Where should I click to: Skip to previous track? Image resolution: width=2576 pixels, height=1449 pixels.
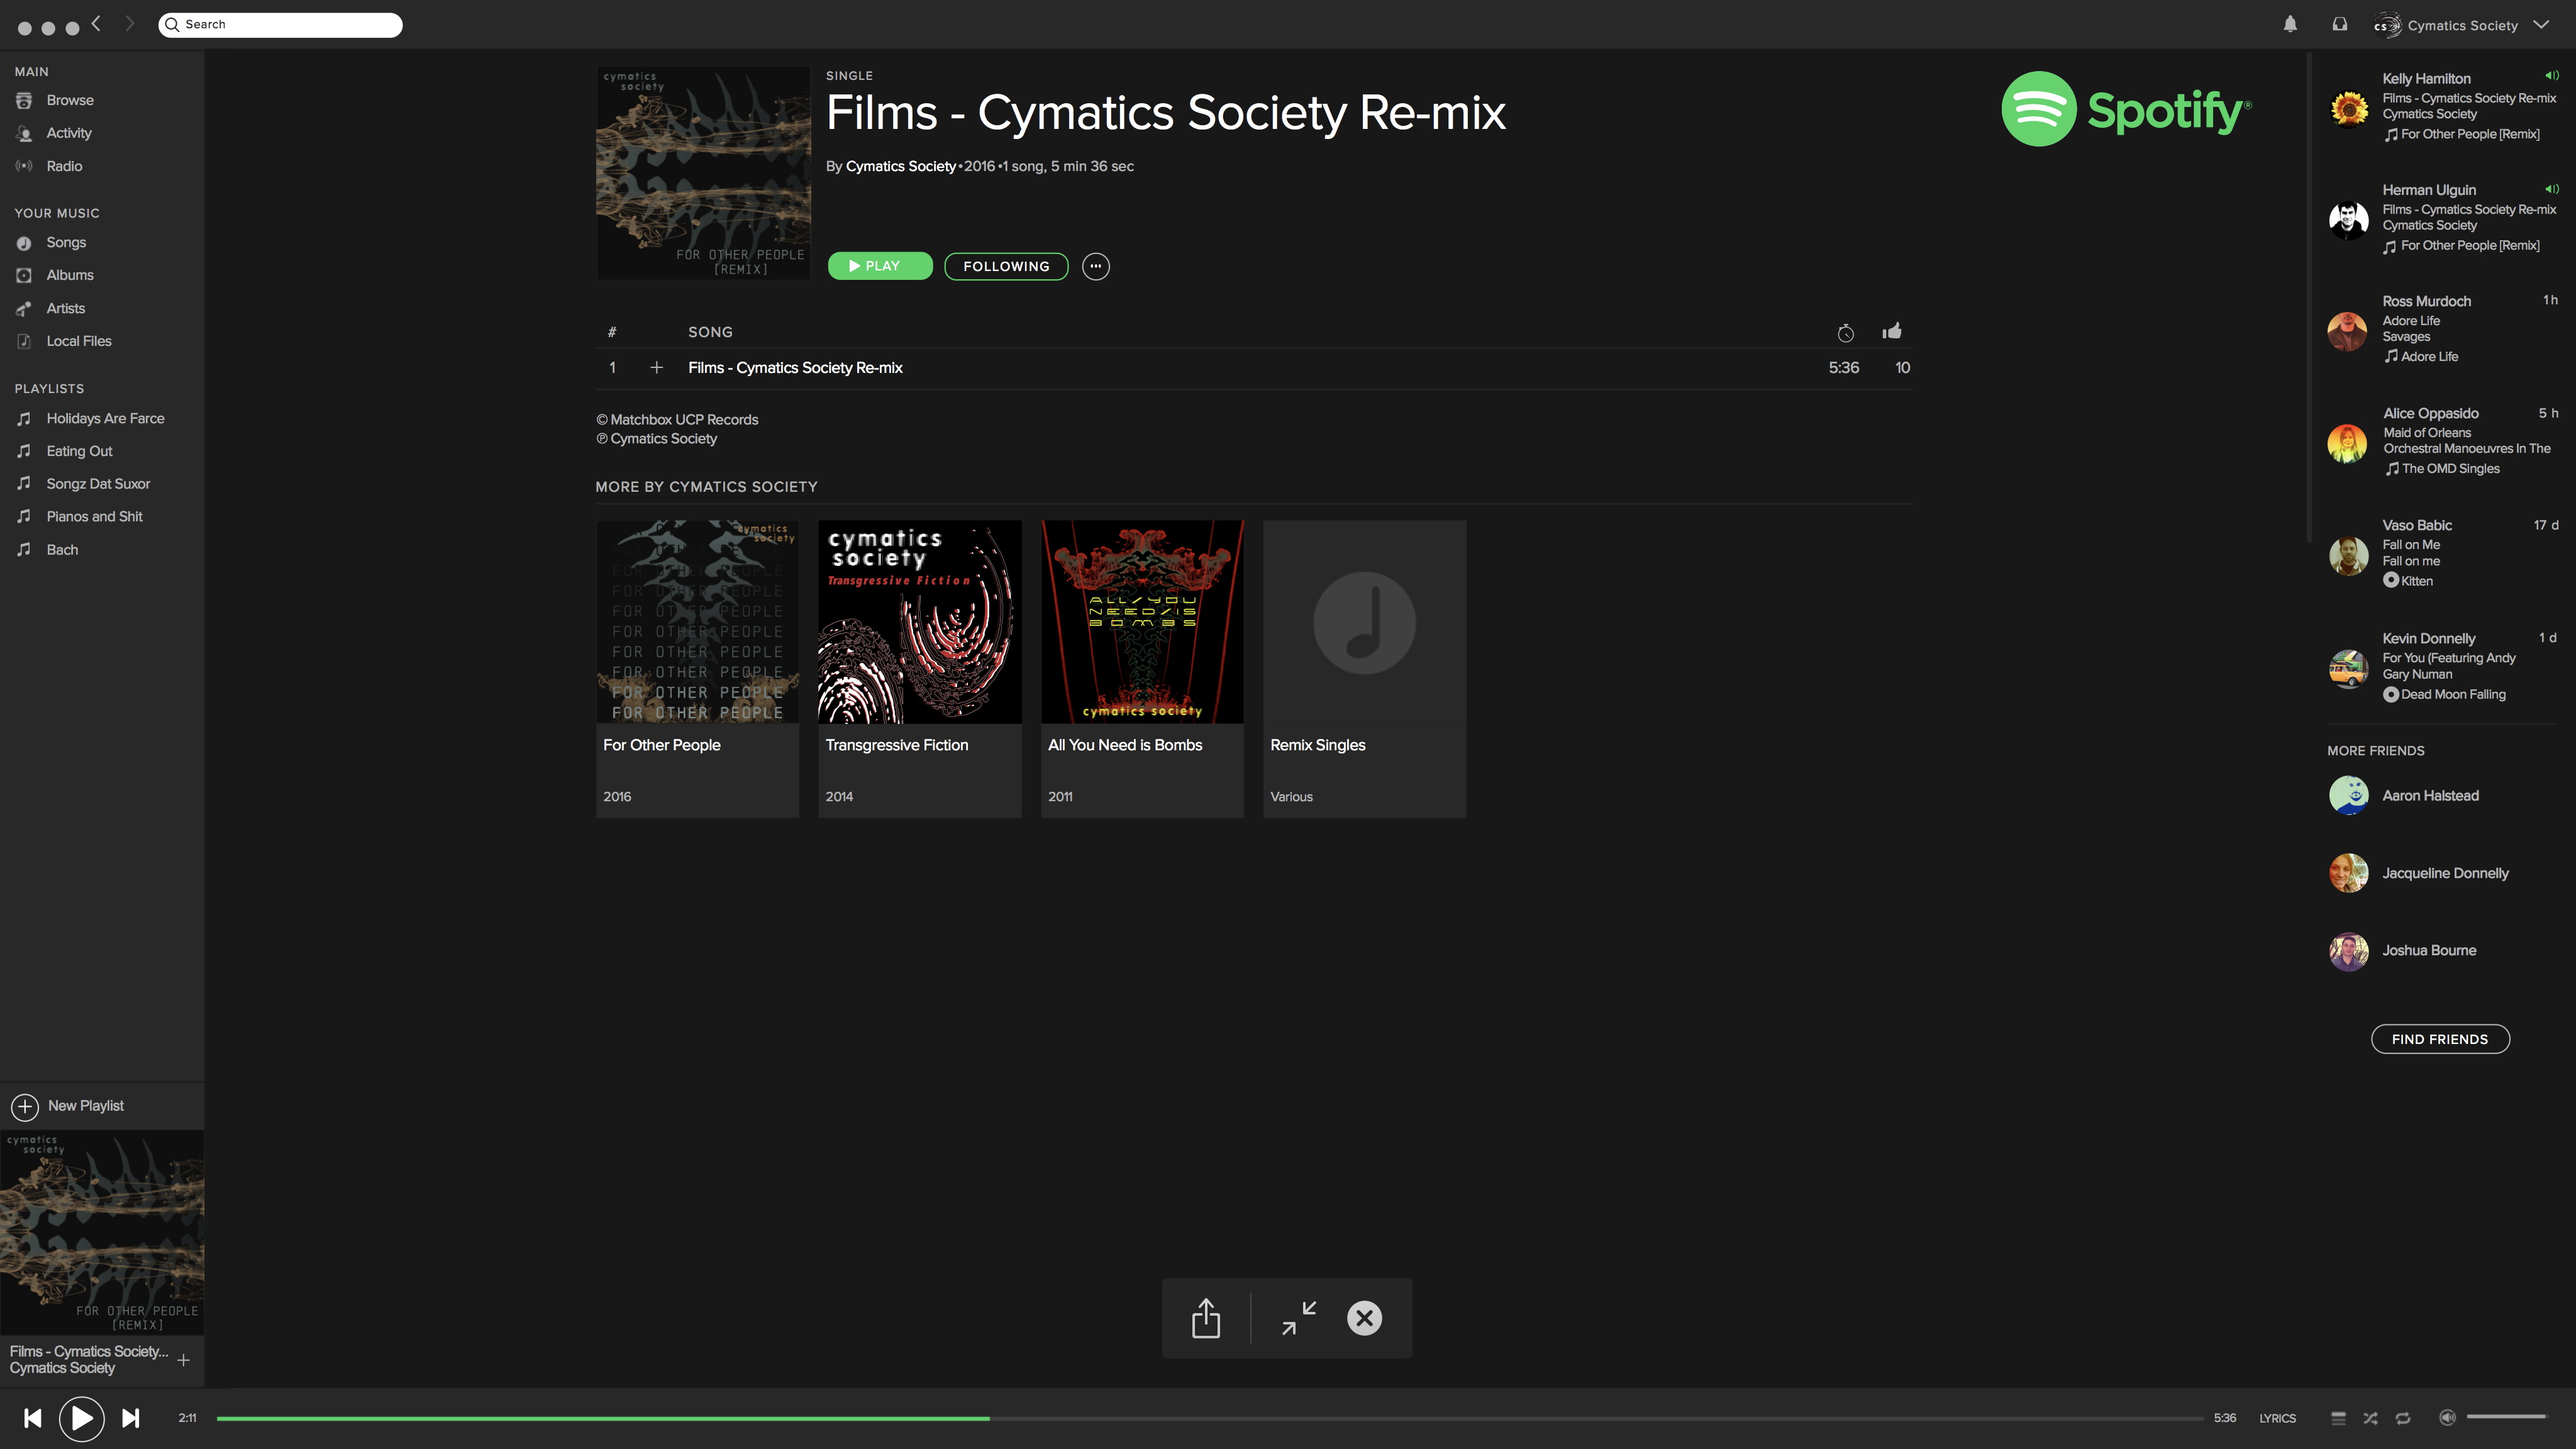pos(32,1418)
